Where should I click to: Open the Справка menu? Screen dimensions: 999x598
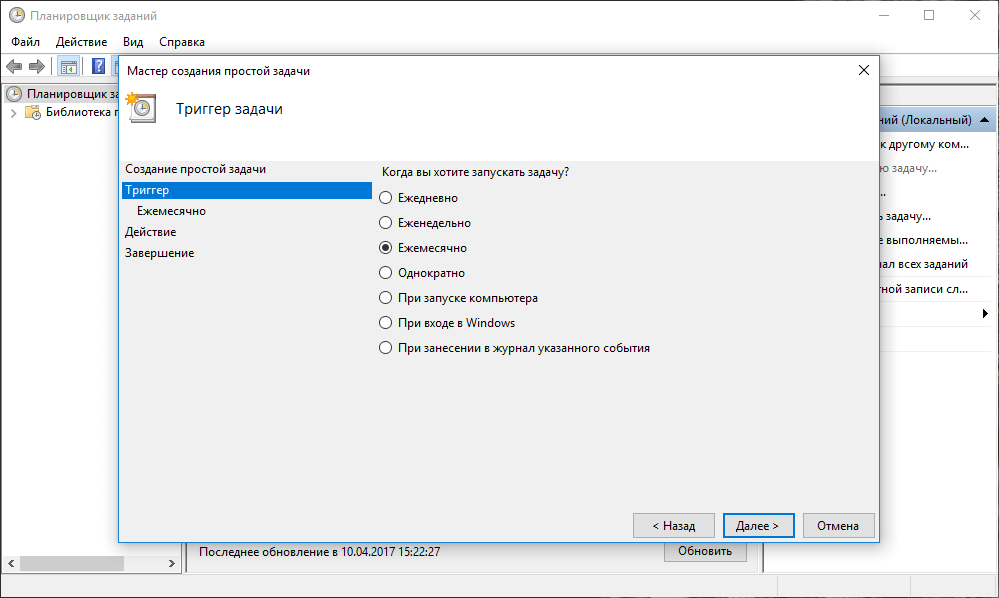182,42
